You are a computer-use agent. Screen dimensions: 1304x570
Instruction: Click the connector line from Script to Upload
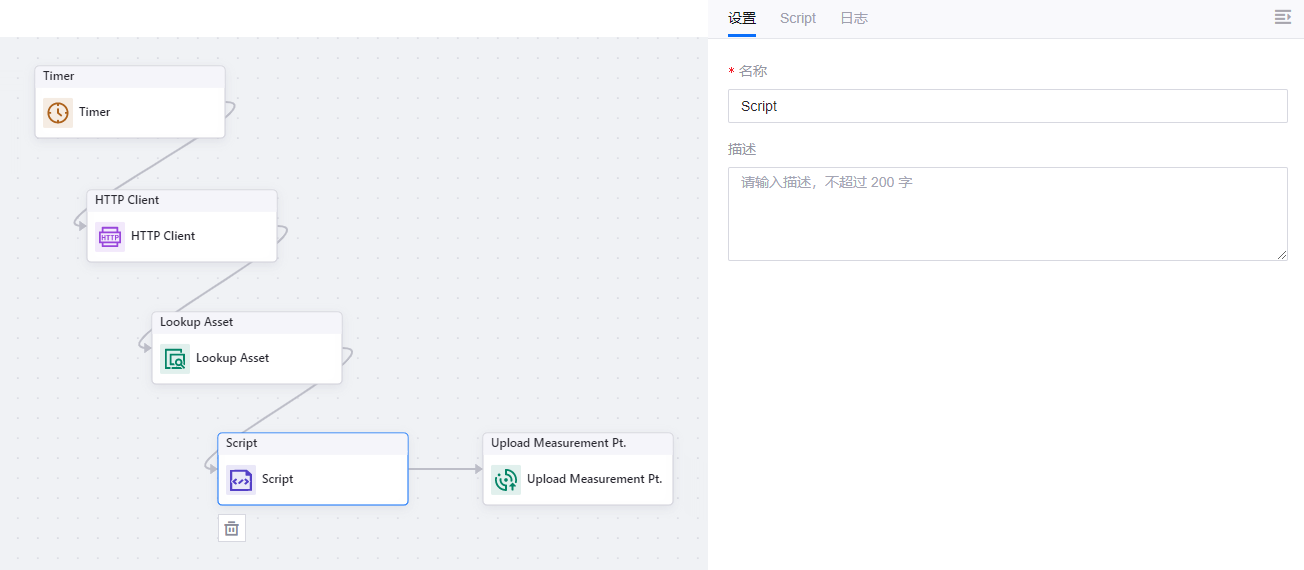[445, 469]
